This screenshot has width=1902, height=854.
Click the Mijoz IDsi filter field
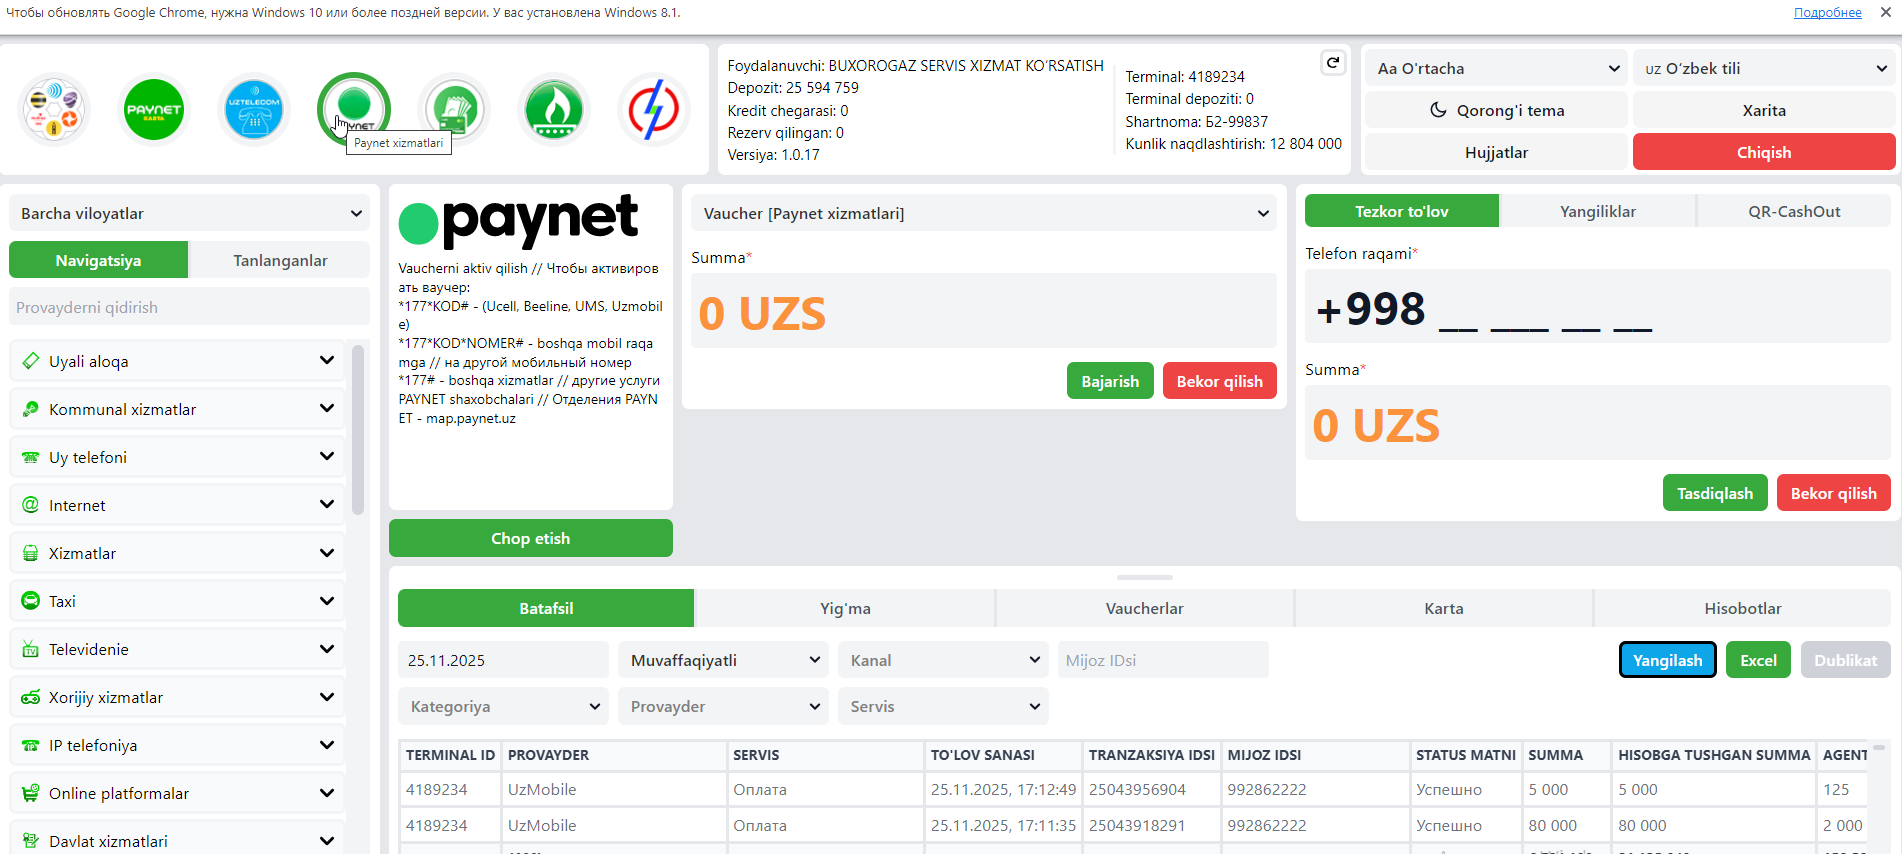click(x=1163, y=660)
